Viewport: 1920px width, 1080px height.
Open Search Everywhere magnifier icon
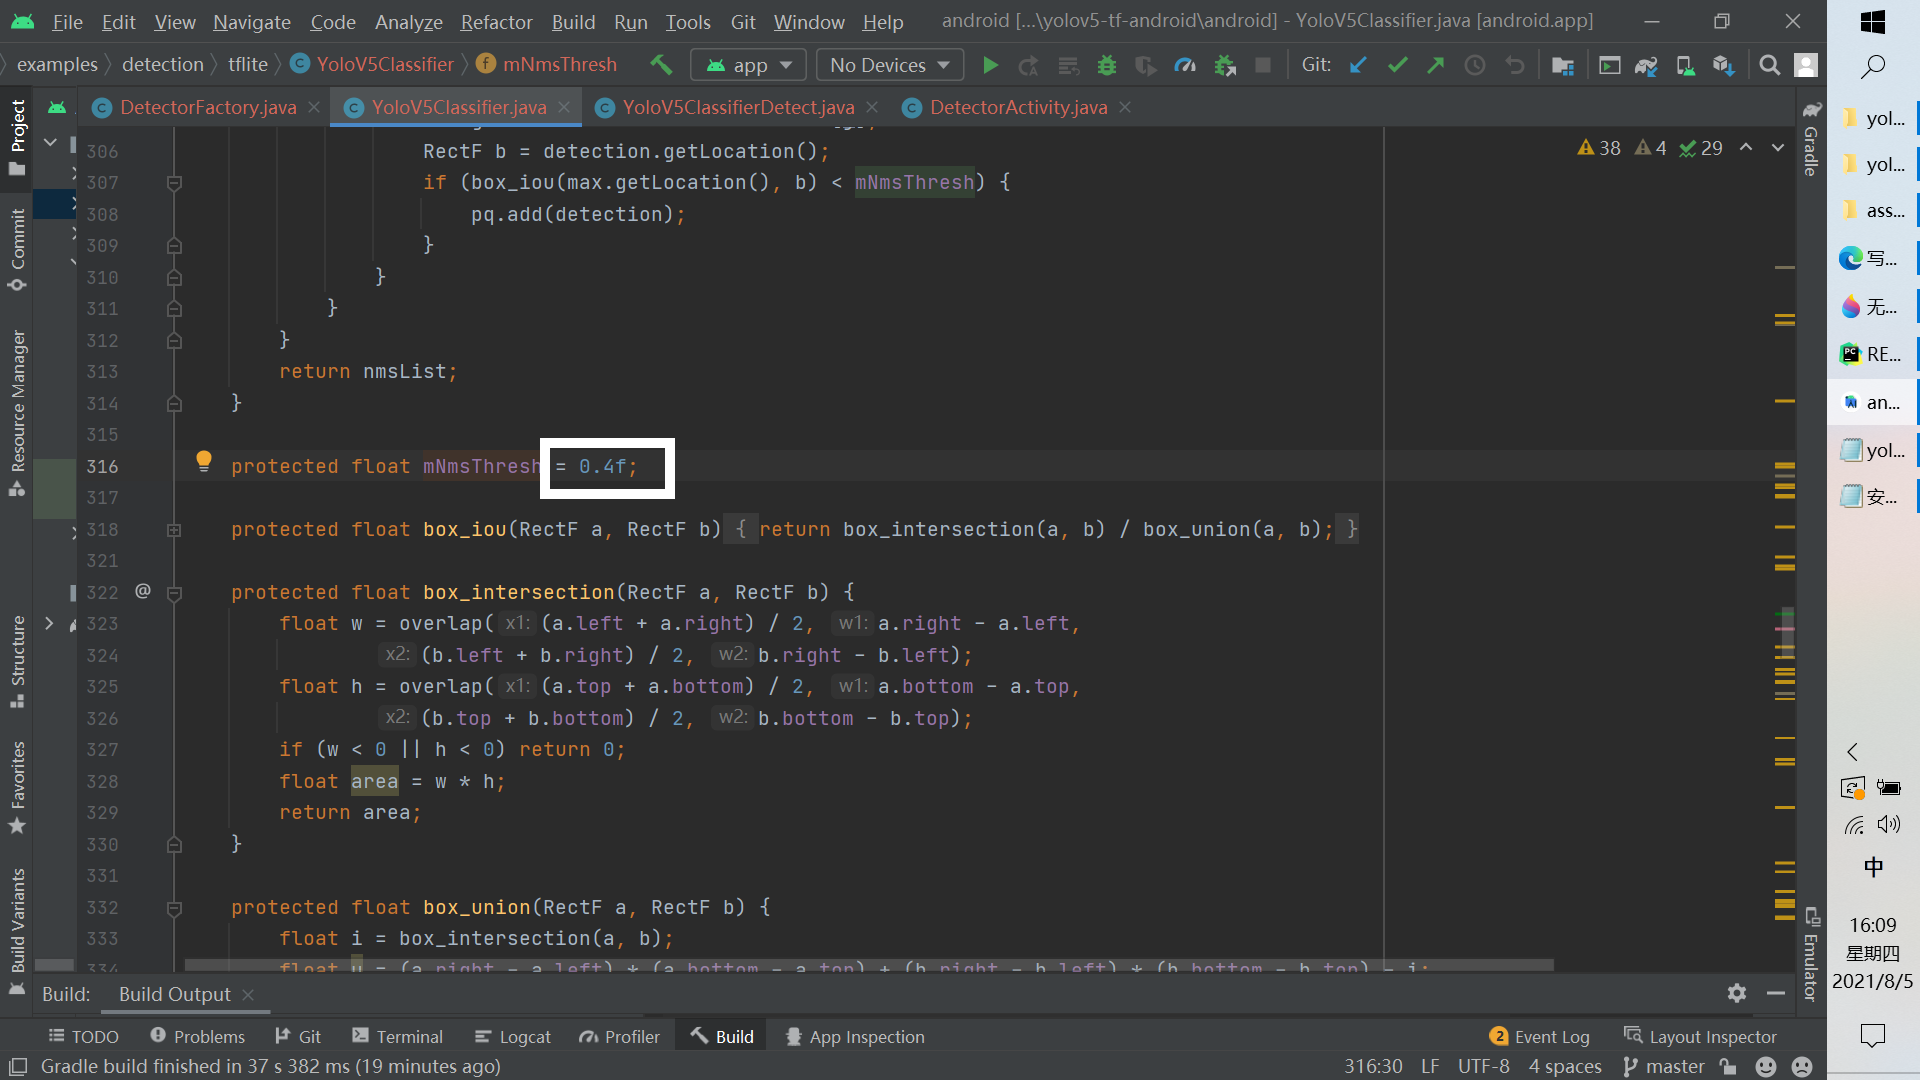point(1769,66)
